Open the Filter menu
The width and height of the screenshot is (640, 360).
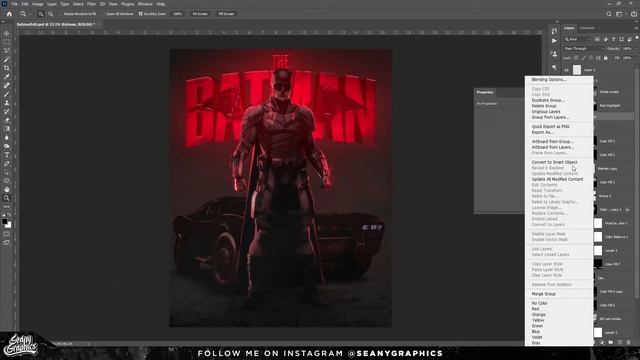pos(91,4)
